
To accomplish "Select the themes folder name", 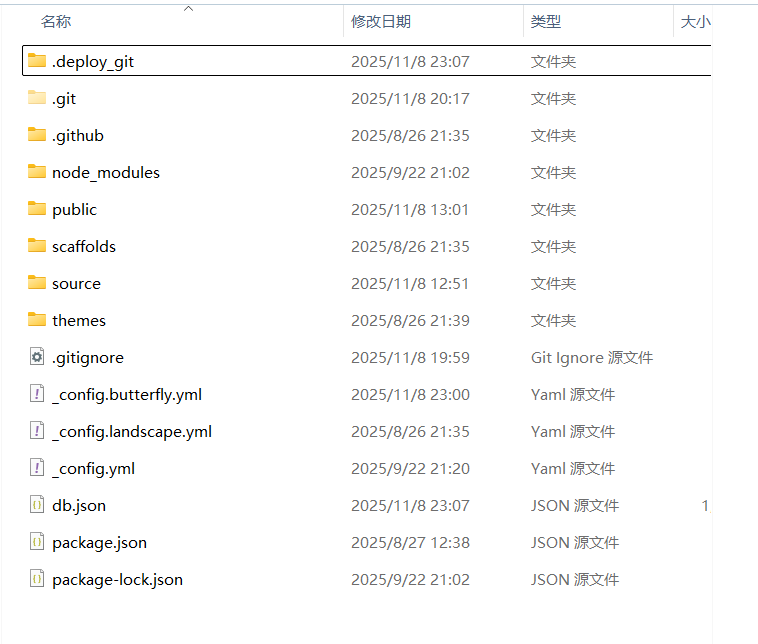I will 79,321.
